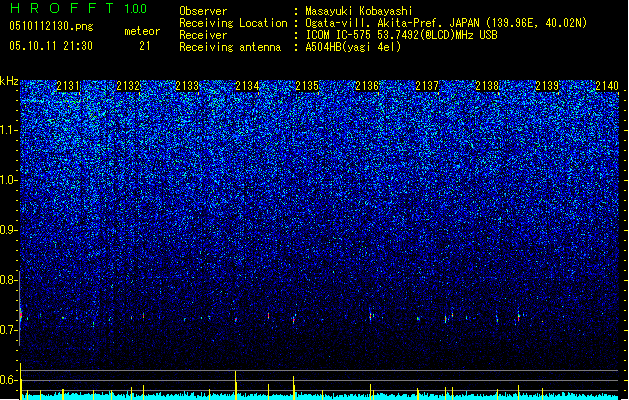629x400 pixels.
Task: Select observer name Masayuki Kobayashi
Action: tap(358, 11)
